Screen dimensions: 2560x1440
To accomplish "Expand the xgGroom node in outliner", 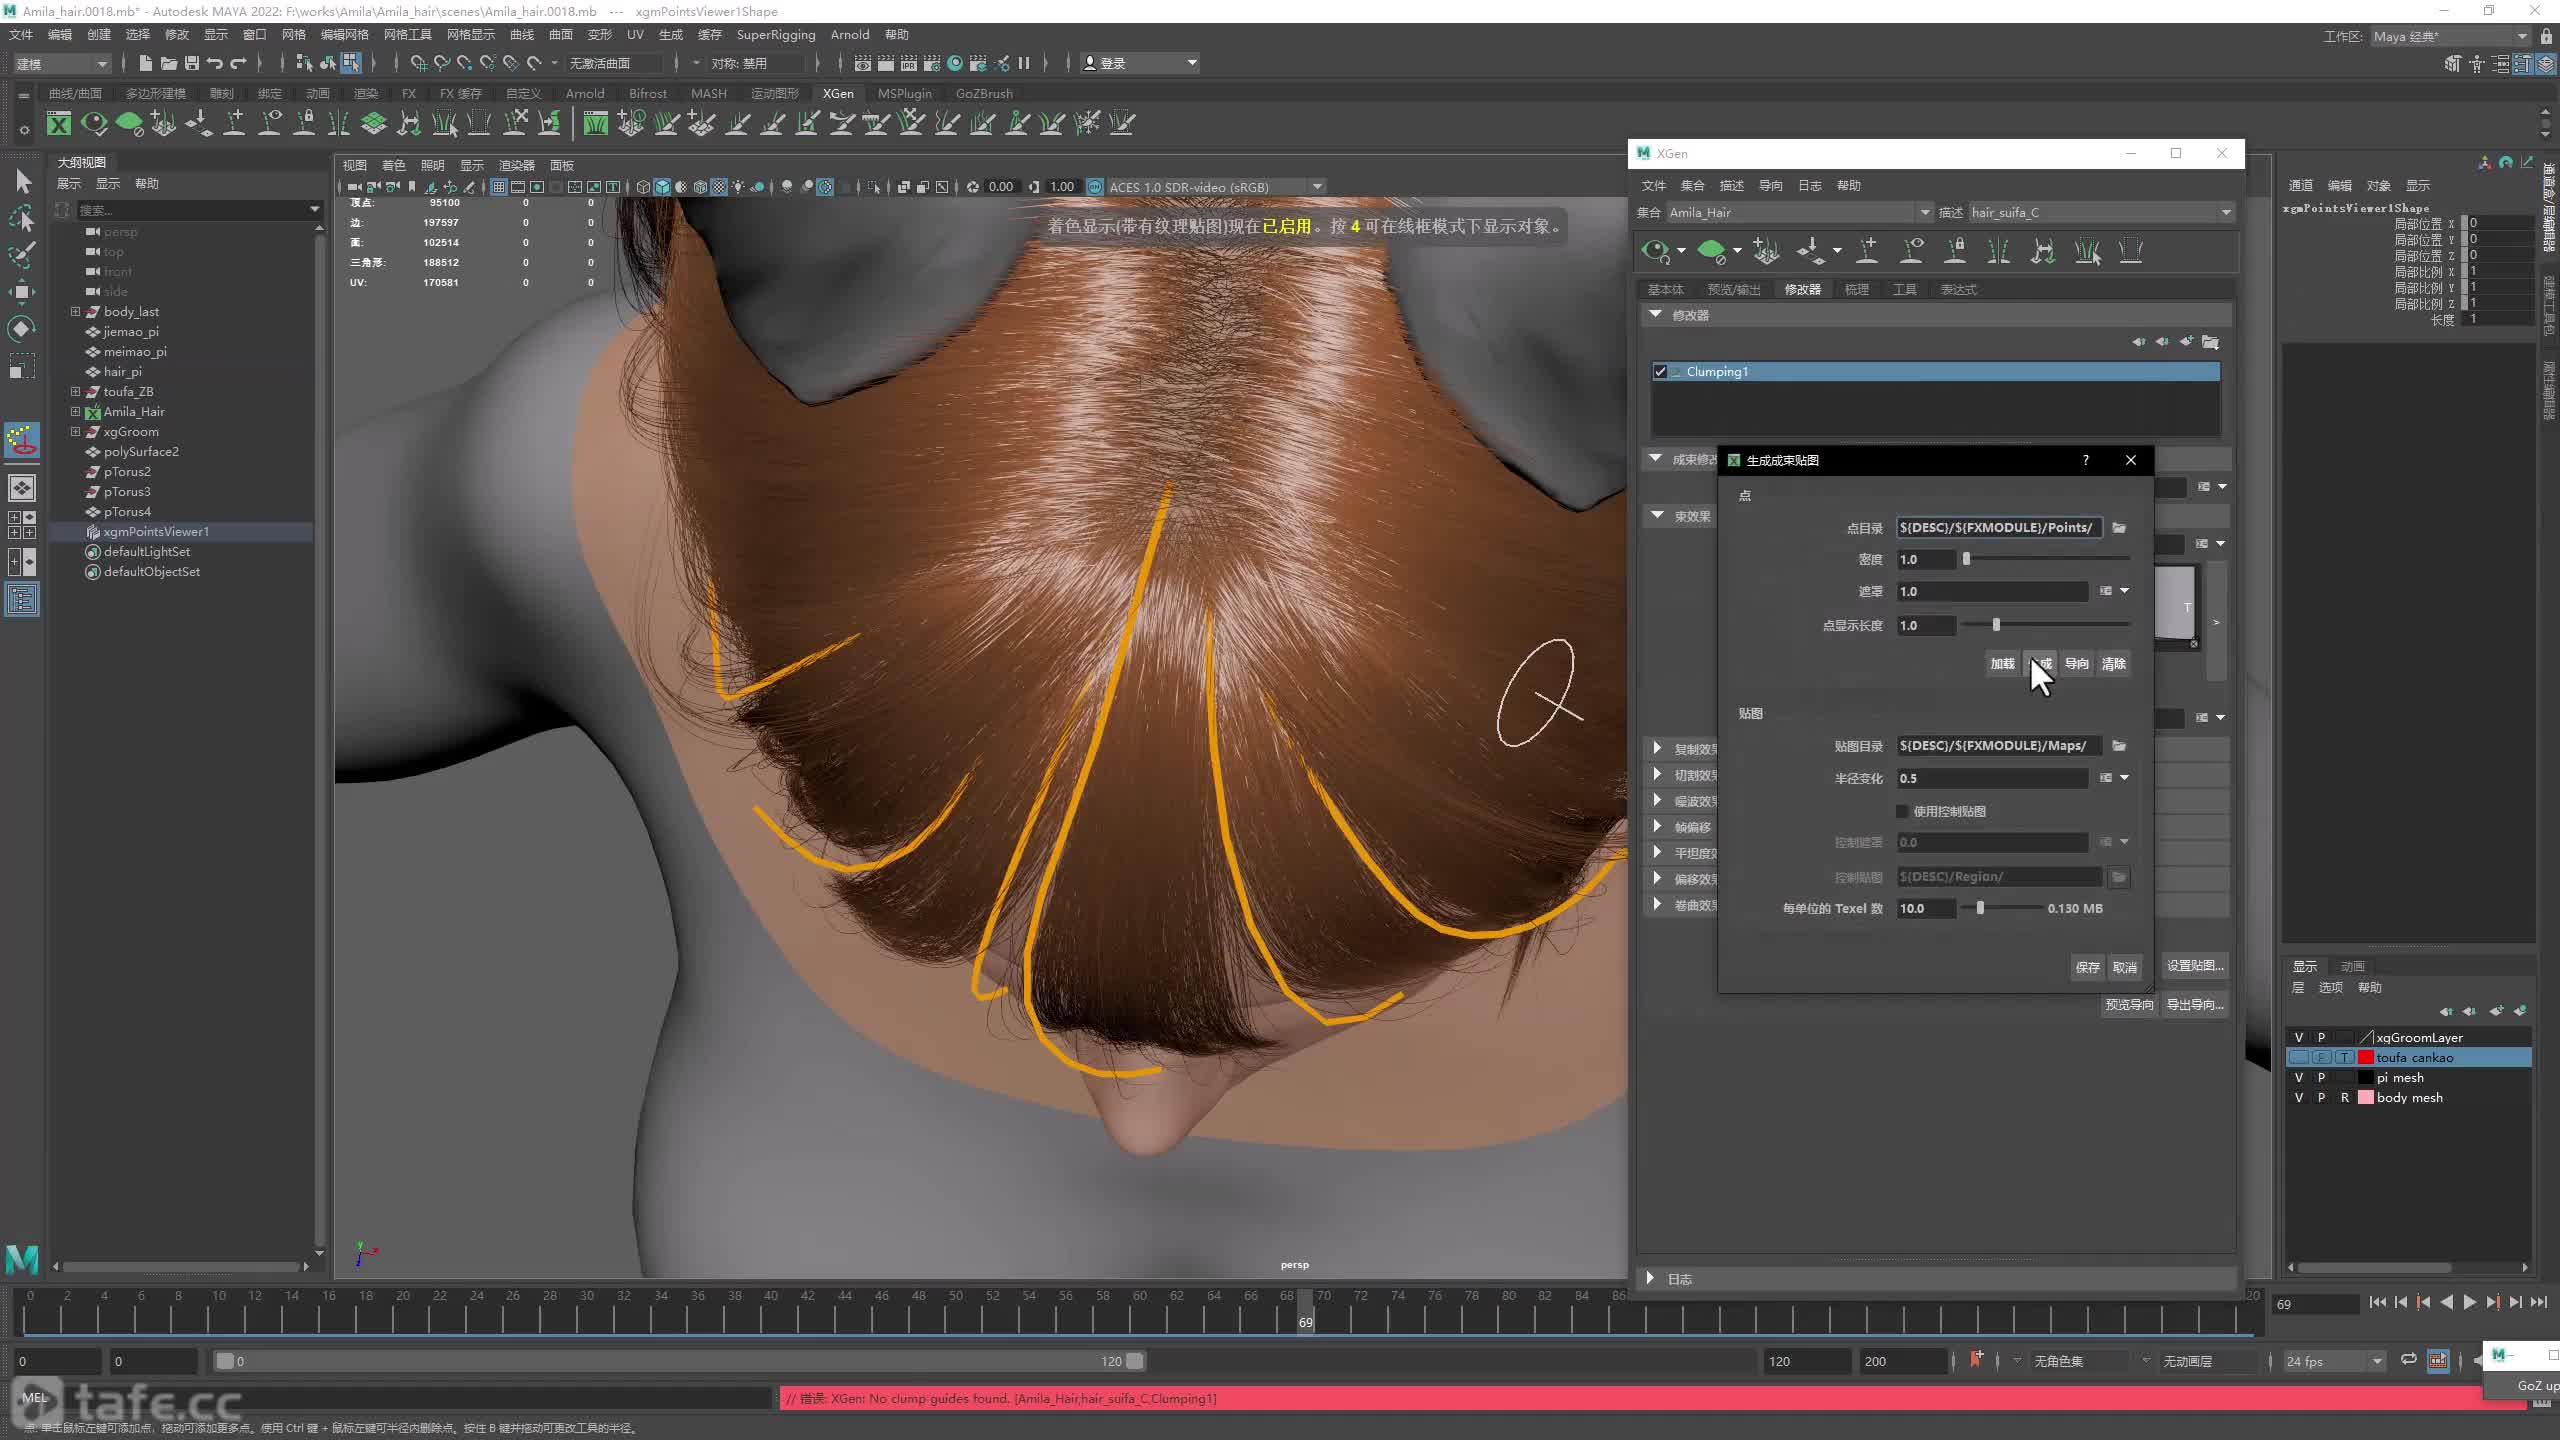I will 75,431.
